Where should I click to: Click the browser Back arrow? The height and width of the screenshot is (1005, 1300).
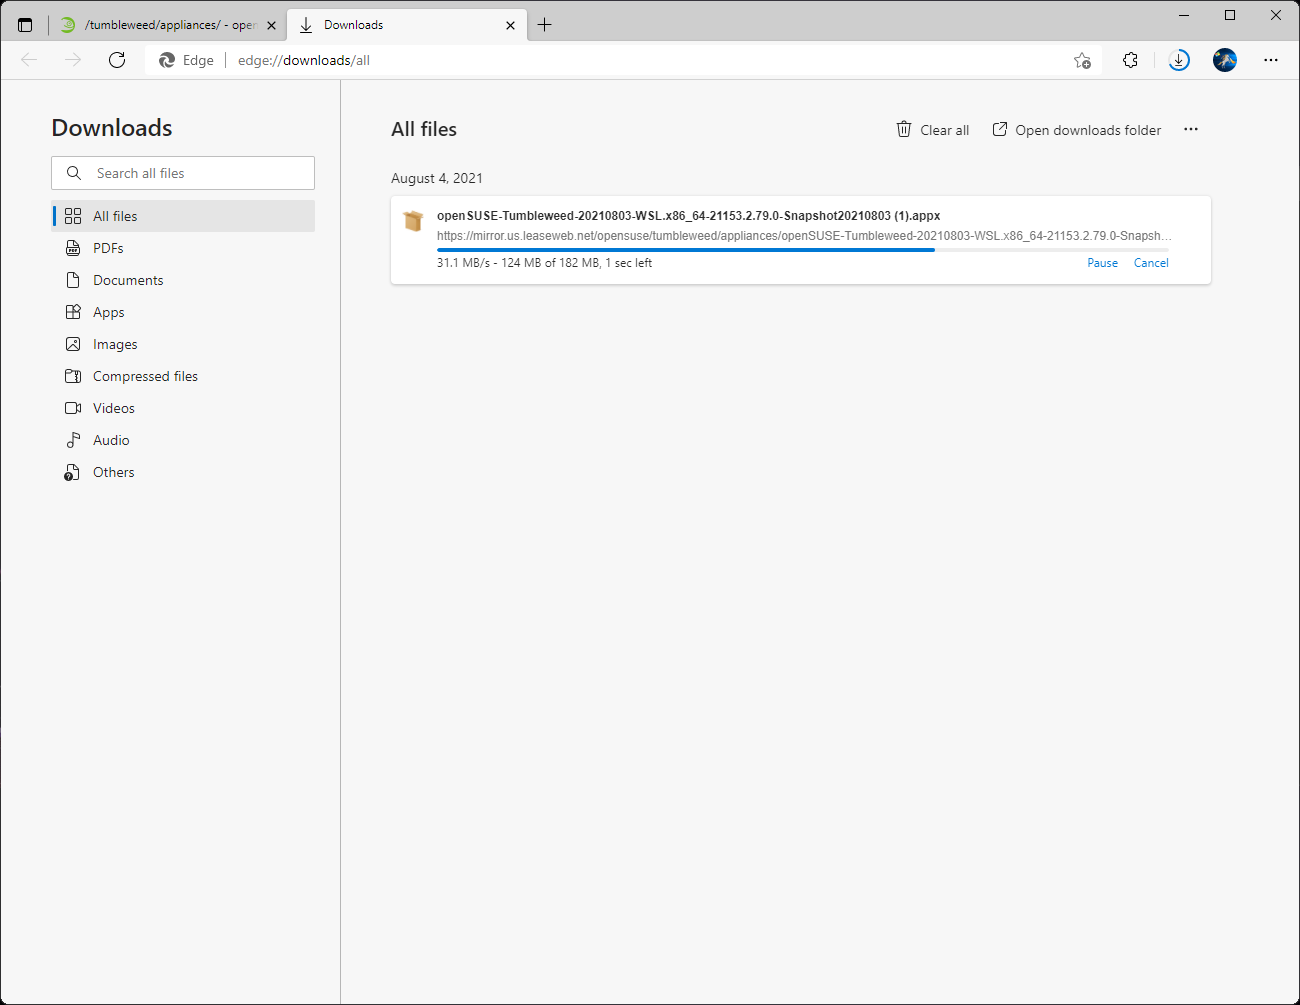pos(29,60)
